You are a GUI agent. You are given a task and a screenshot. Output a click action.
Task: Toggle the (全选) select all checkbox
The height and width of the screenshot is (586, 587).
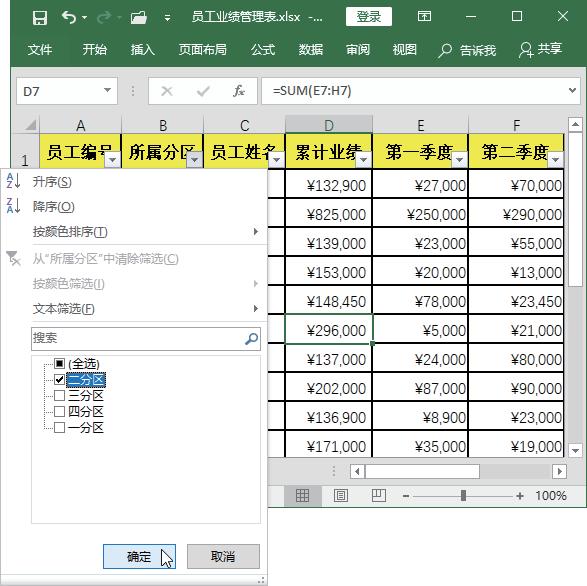(x=59, y=363)
